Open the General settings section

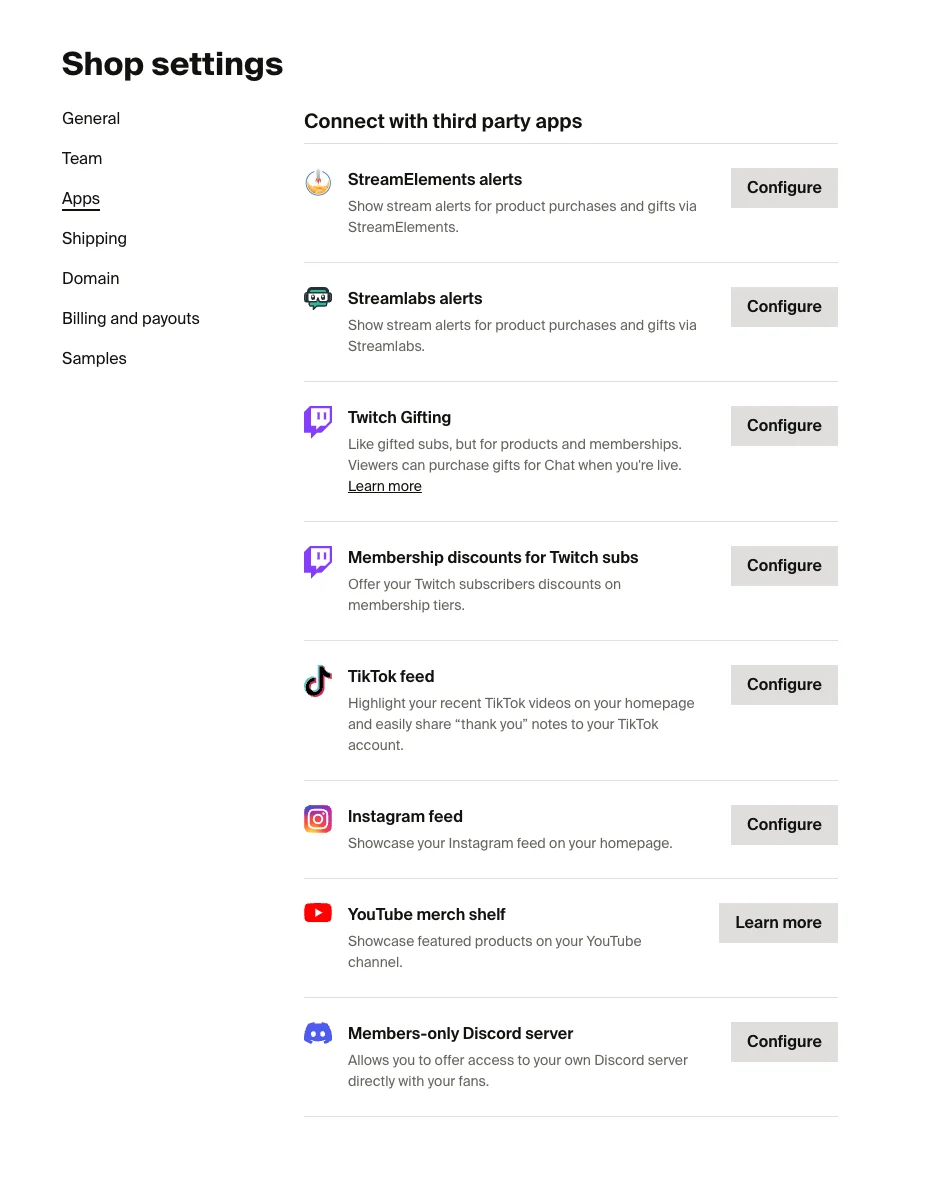91,118
